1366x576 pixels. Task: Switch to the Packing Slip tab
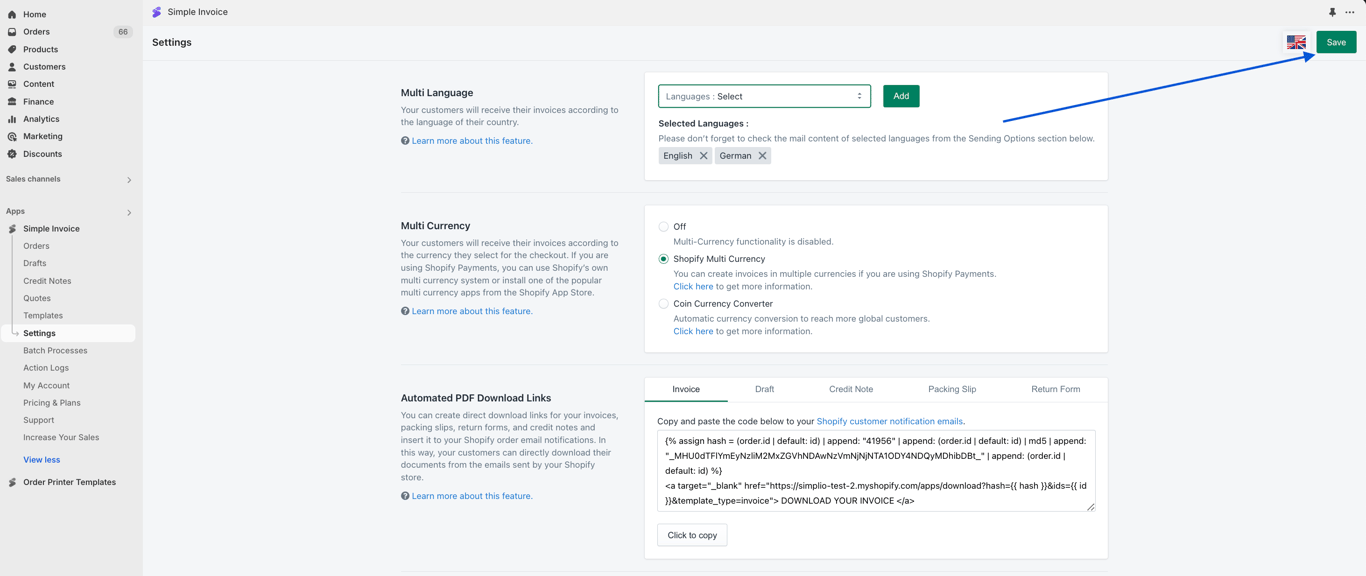tap(952, 389)
